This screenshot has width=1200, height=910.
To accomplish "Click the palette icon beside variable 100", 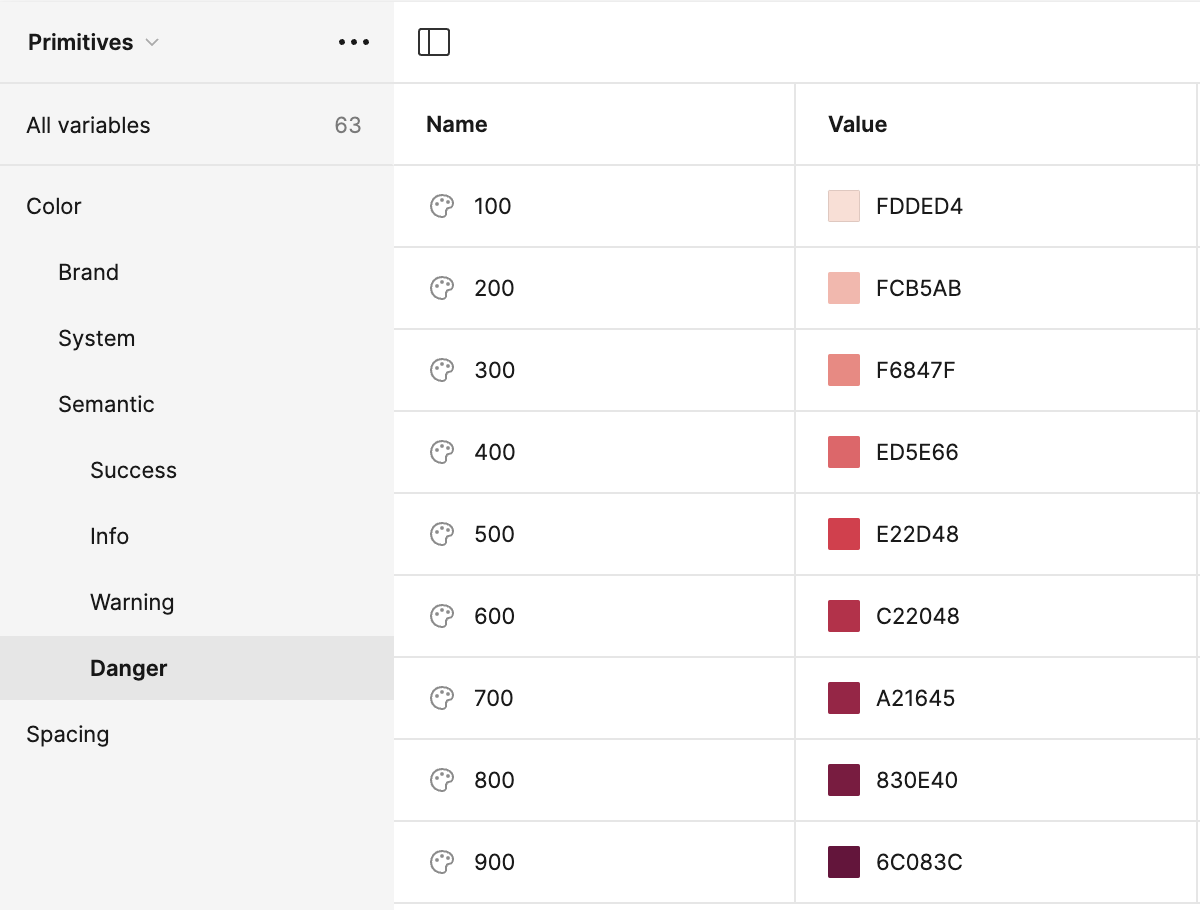I will pyautogui.click(x=442, y=206).
